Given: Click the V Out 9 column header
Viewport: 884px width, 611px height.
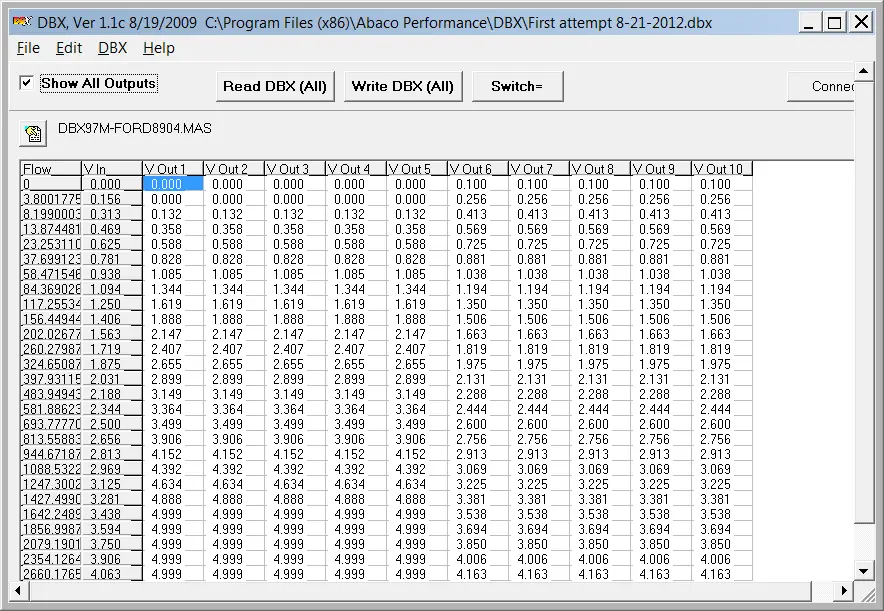Looking at the screenshot, I should point(660,169).
